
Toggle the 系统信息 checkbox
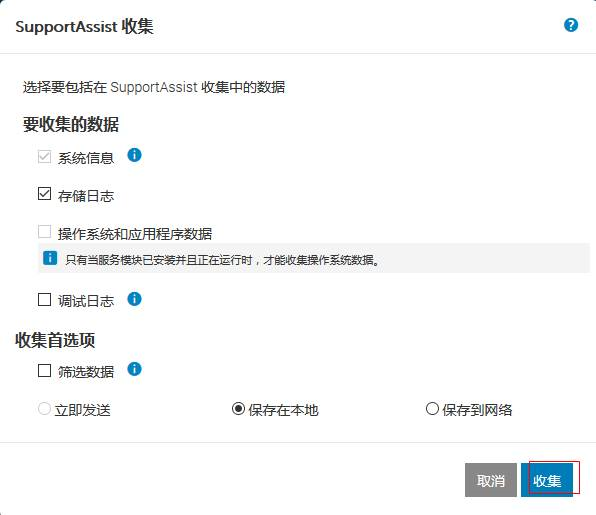tap(44, 157)
